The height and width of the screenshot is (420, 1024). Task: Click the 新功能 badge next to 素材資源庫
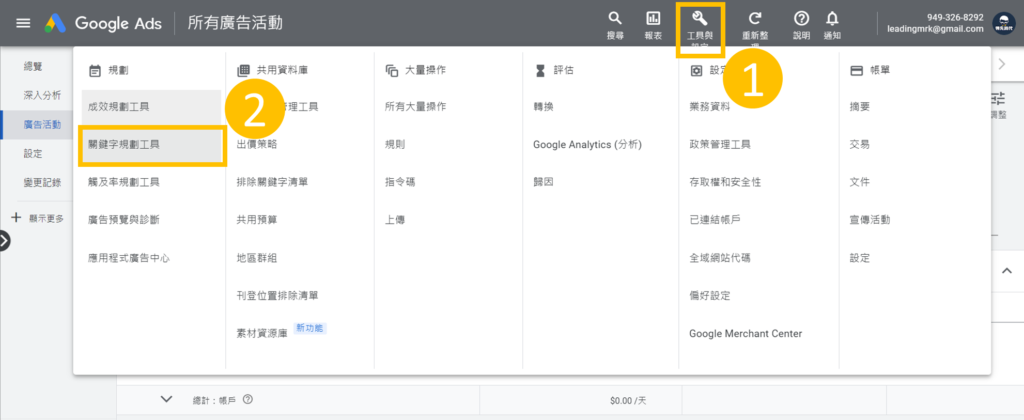coord(310,329)
